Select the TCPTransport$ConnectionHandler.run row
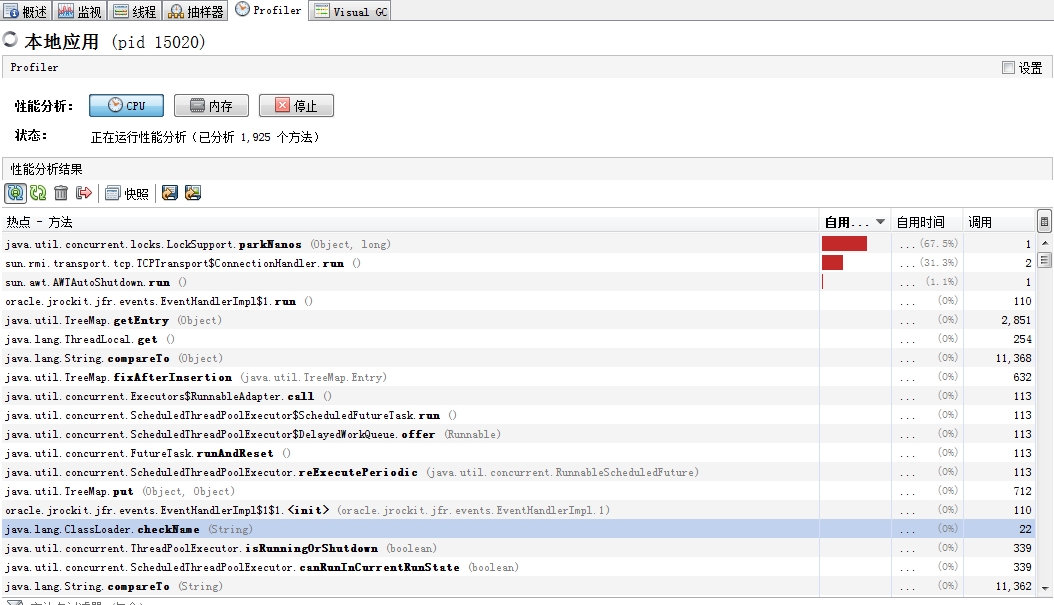Screen dimensions: 1054x605 (x=518, y=263)
